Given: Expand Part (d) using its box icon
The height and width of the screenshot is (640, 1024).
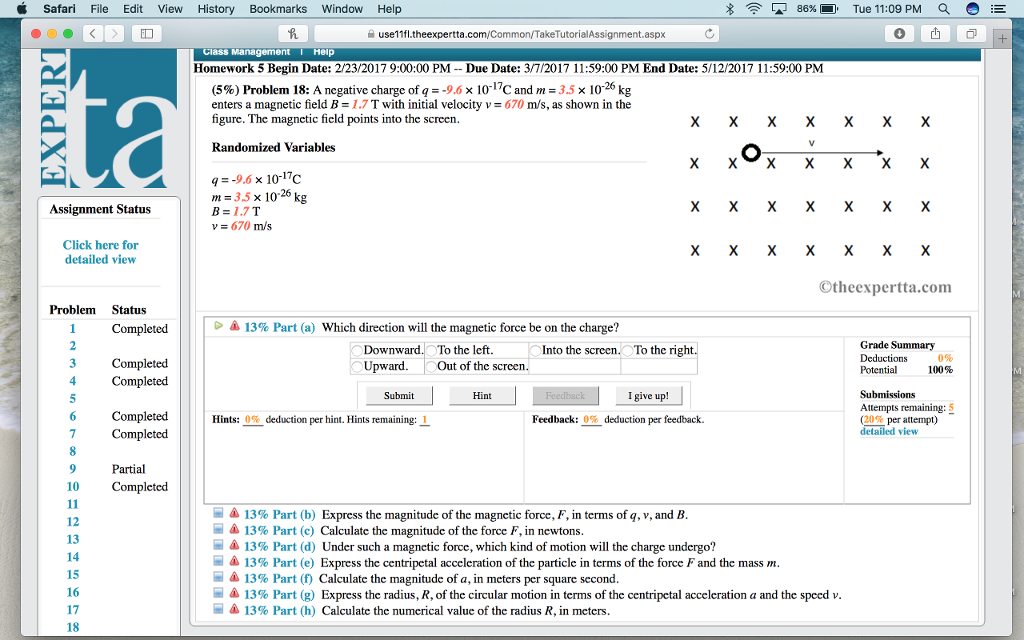Looking at the screenshot, I should coord(218,545).
